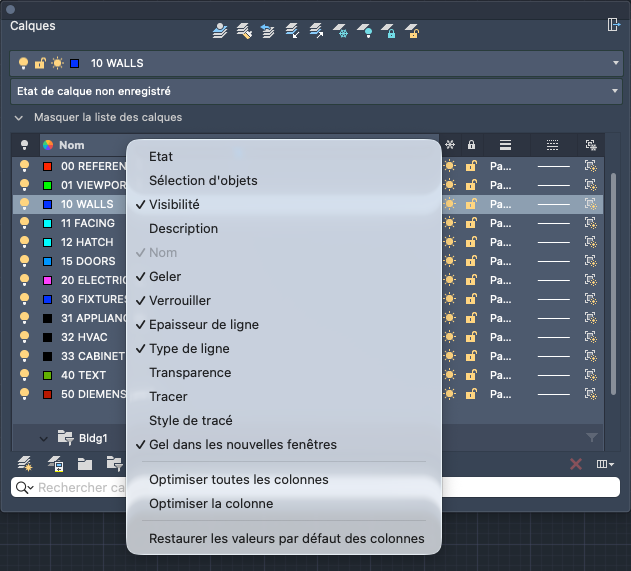Open linetype line of 31 APPLIANCE layer
This screenshot has height=571, width=631.
pyautogui.click(x=554, y=318)
